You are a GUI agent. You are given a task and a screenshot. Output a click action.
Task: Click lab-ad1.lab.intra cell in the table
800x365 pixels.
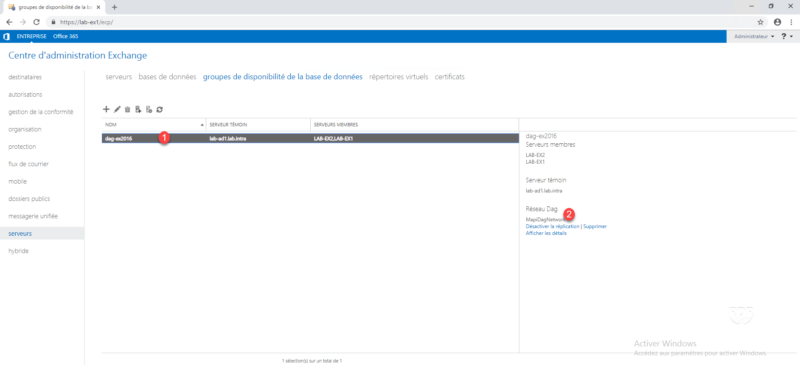point(228,138)
